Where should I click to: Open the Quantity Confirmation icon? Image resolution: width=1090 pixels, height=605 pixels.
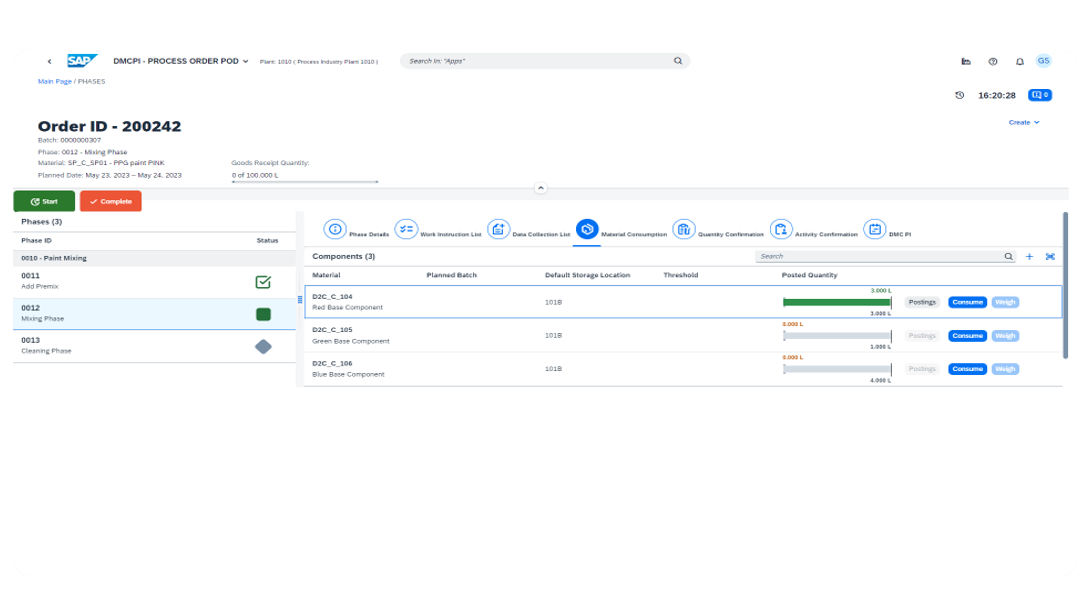pyautogui.click(x=684, y=229)
